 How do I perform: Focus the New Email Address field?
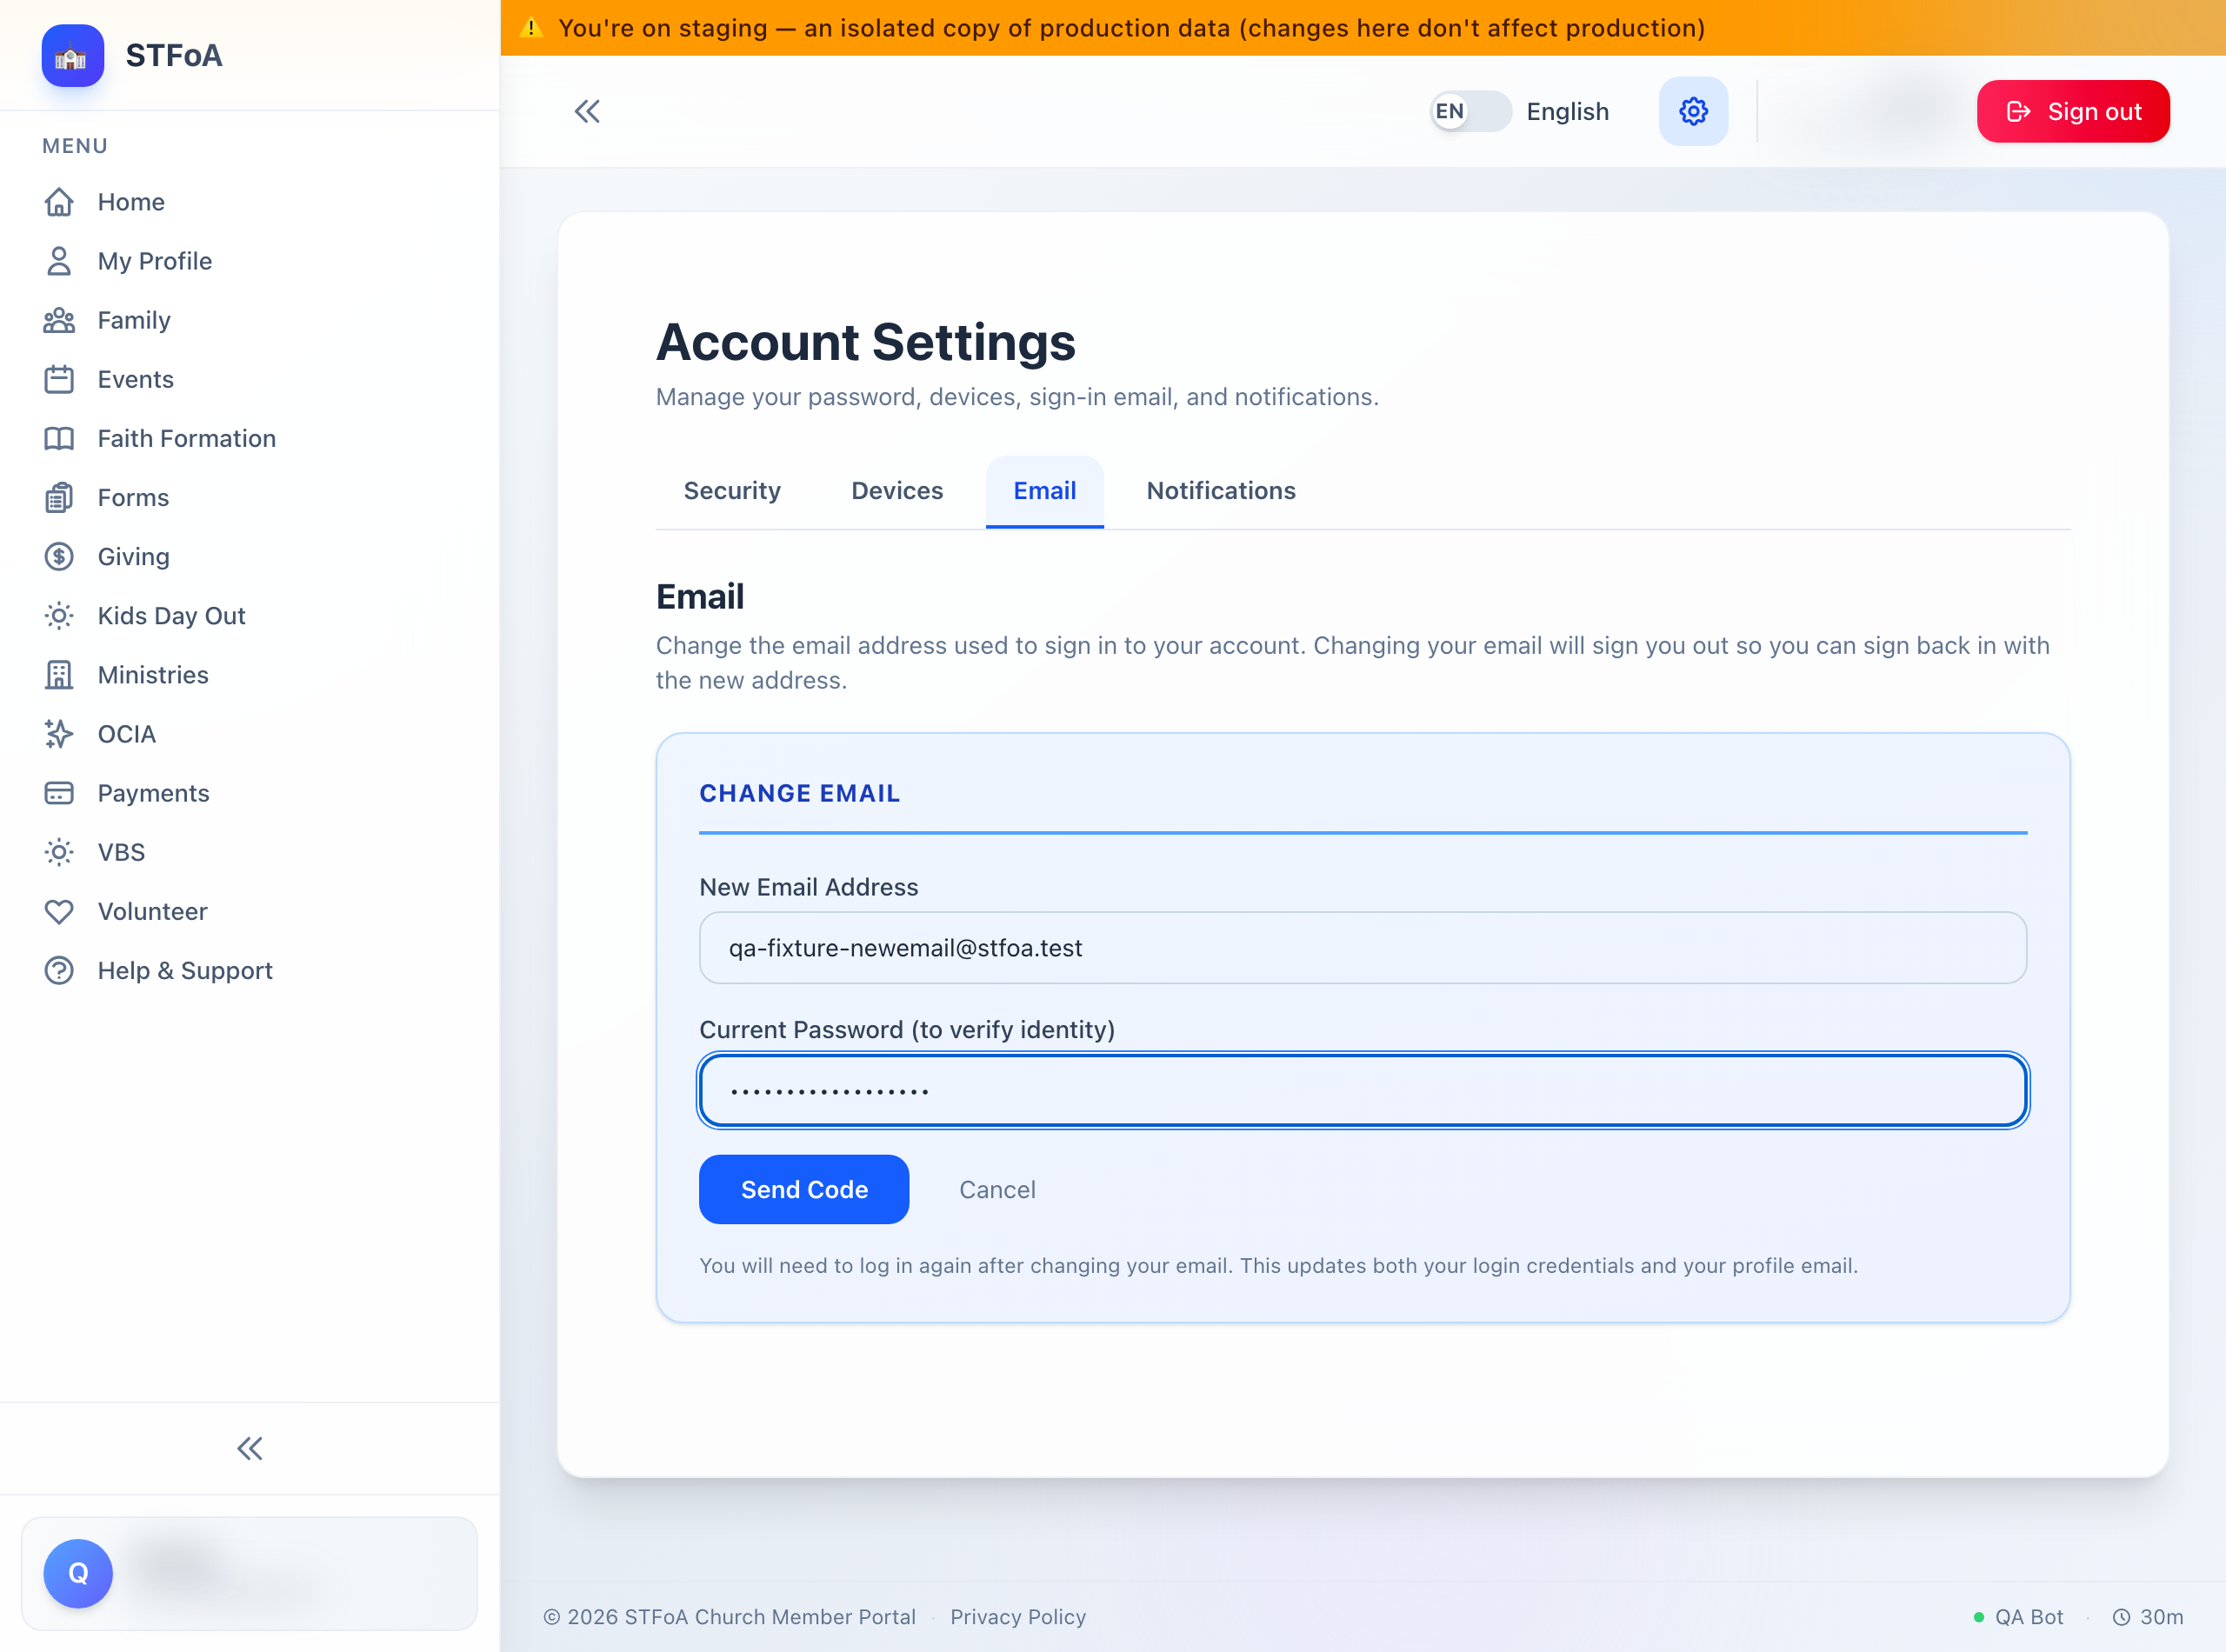click(1363, 947)
